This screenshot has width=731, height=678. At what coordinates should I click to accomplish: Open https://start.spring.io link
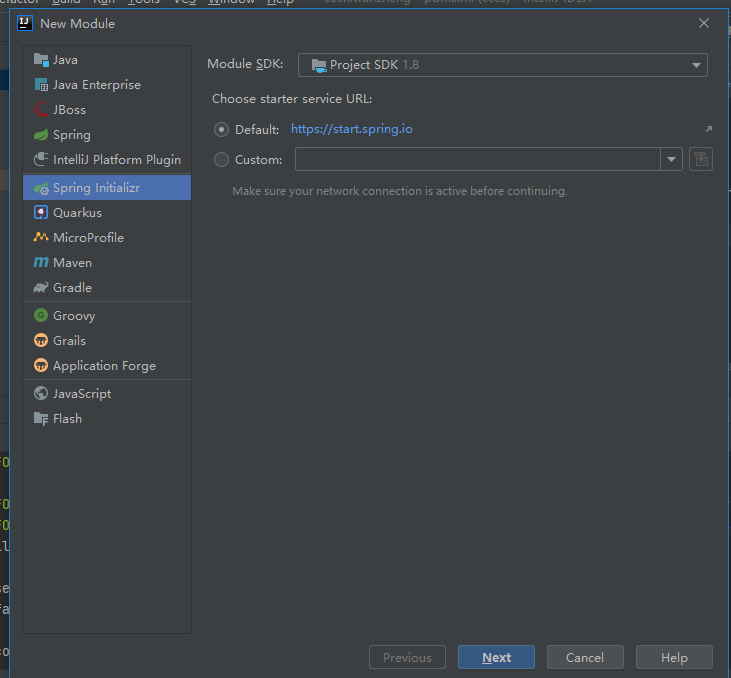[352, 129]
